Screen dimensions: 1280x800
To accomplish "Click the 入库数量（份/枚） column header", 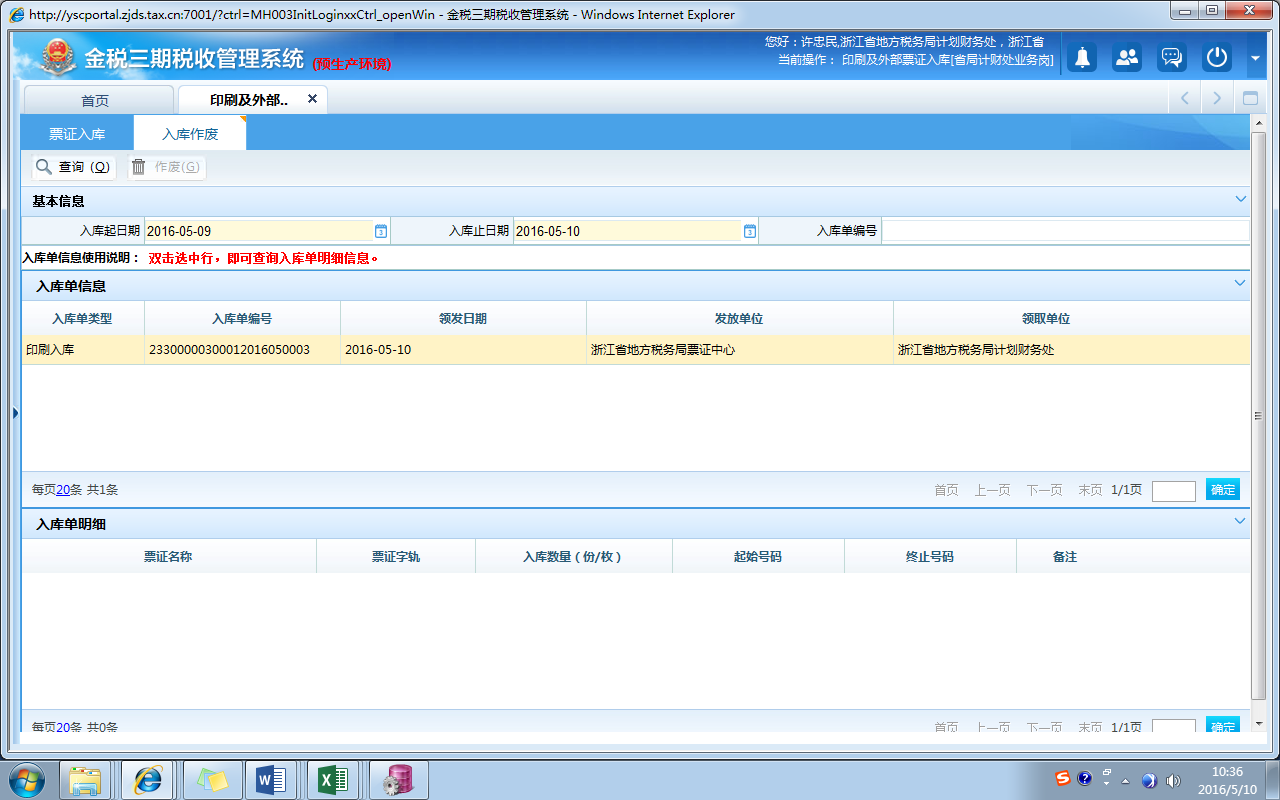I will click(x=574, y=557).
